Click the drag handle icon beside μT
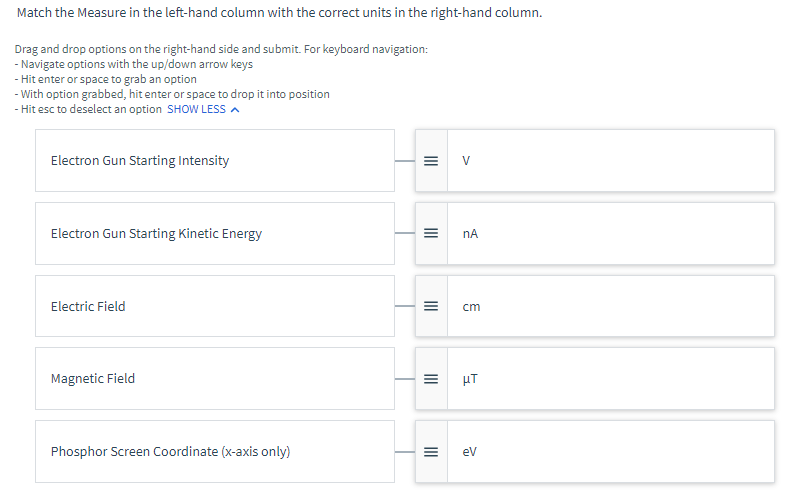Screen dimensions: 788x493 [x=430, y=379]
